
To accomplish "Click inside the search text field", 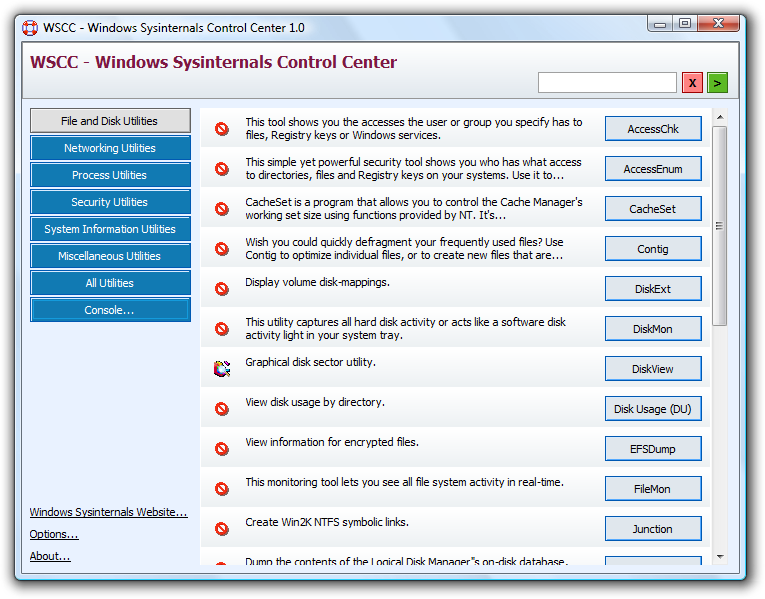I will coord(607,83).
